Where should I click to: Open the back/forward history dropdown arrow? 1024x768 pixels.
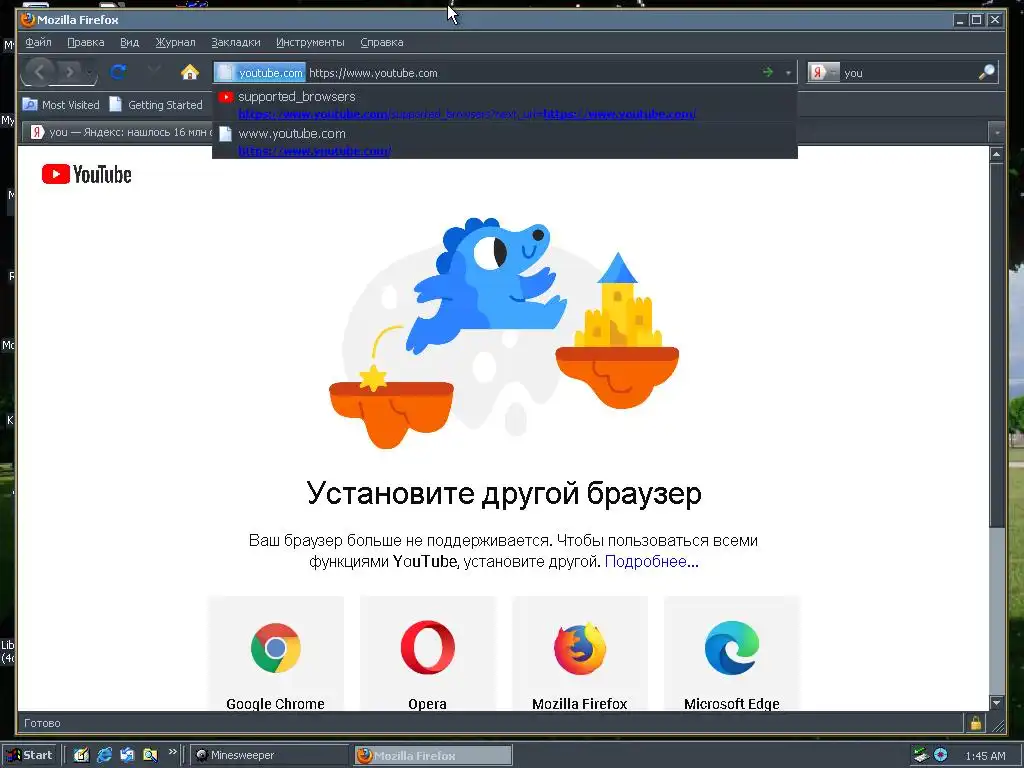coord(89,72)
